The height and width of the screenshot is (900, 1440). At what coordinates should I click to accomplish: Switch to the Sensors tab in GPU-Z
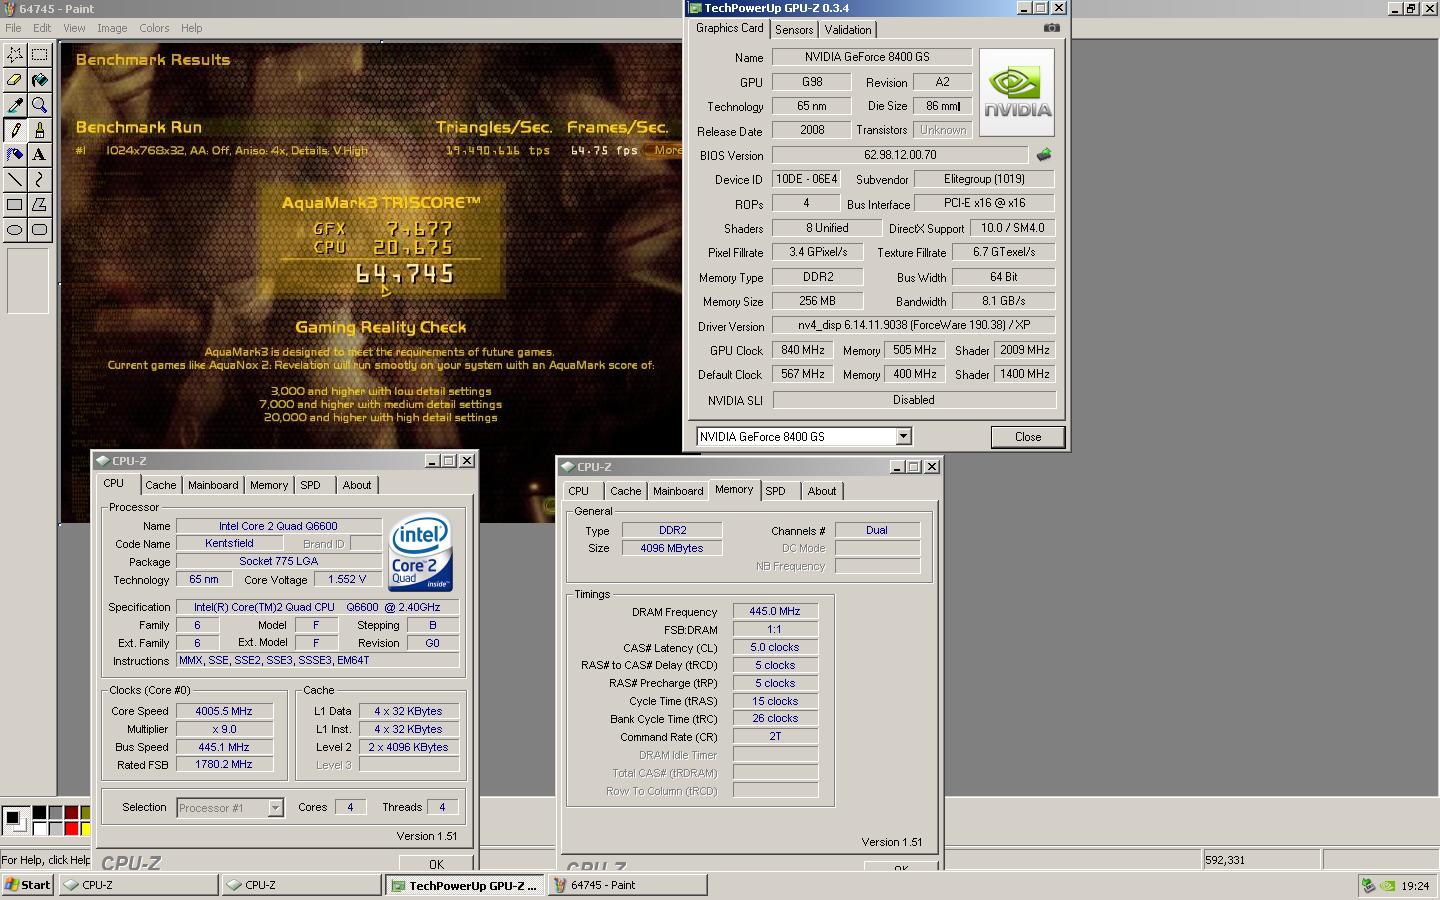[x=794, y=30]
